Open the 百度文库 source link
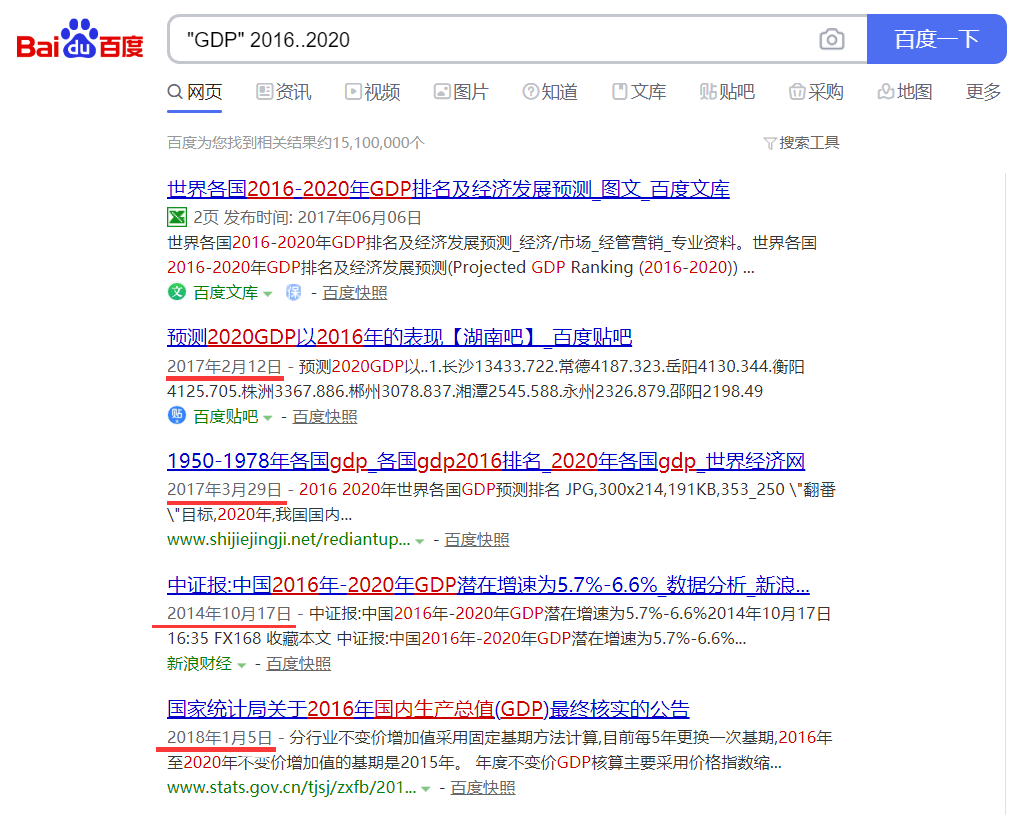This screenshot has width=1015, height=815. pos(225,293)
